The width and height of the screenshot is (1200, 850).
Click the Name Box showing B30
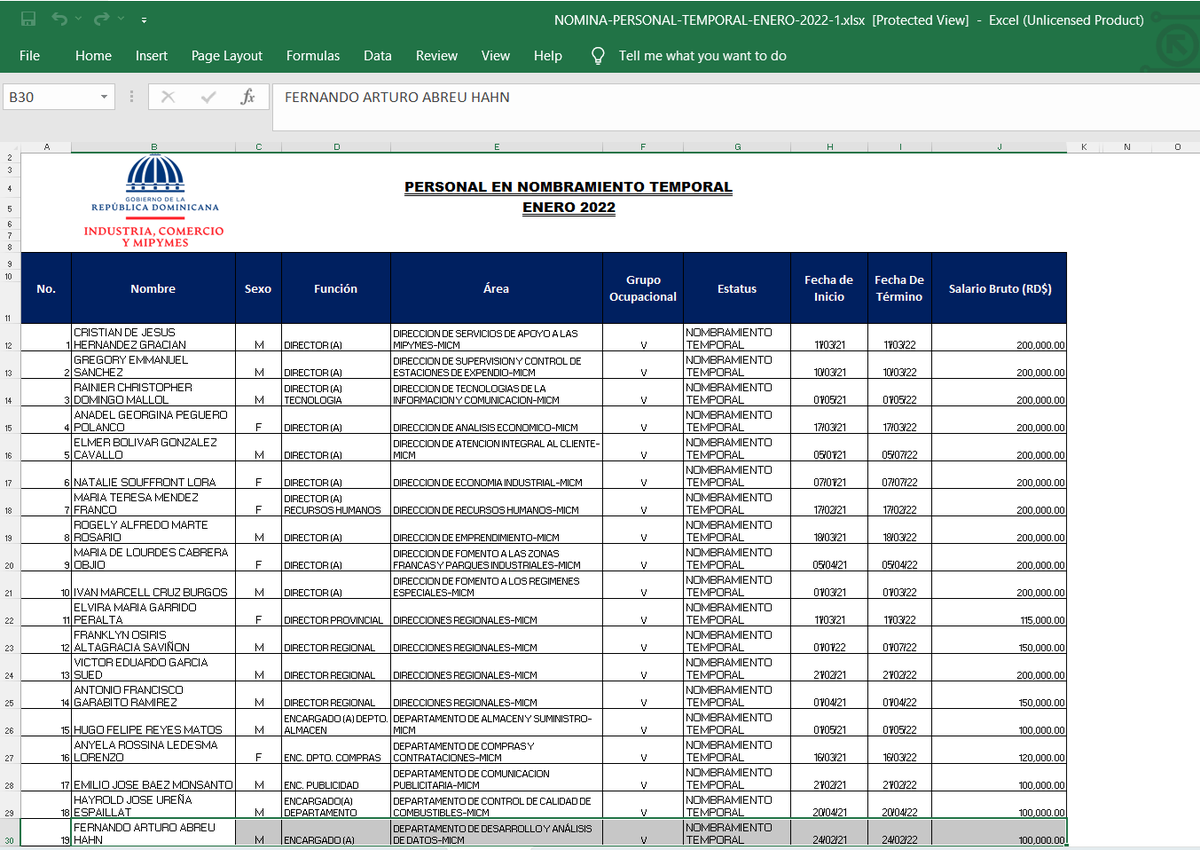click(x=50, y=97)
